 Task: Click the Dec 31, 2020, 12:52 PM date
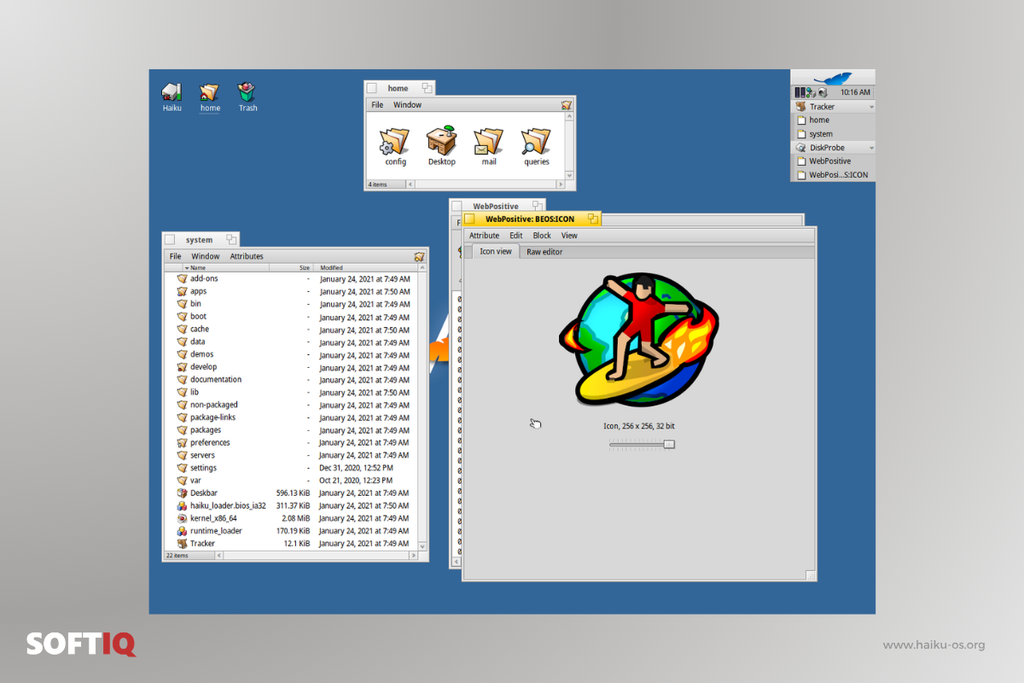coord(356,468)
